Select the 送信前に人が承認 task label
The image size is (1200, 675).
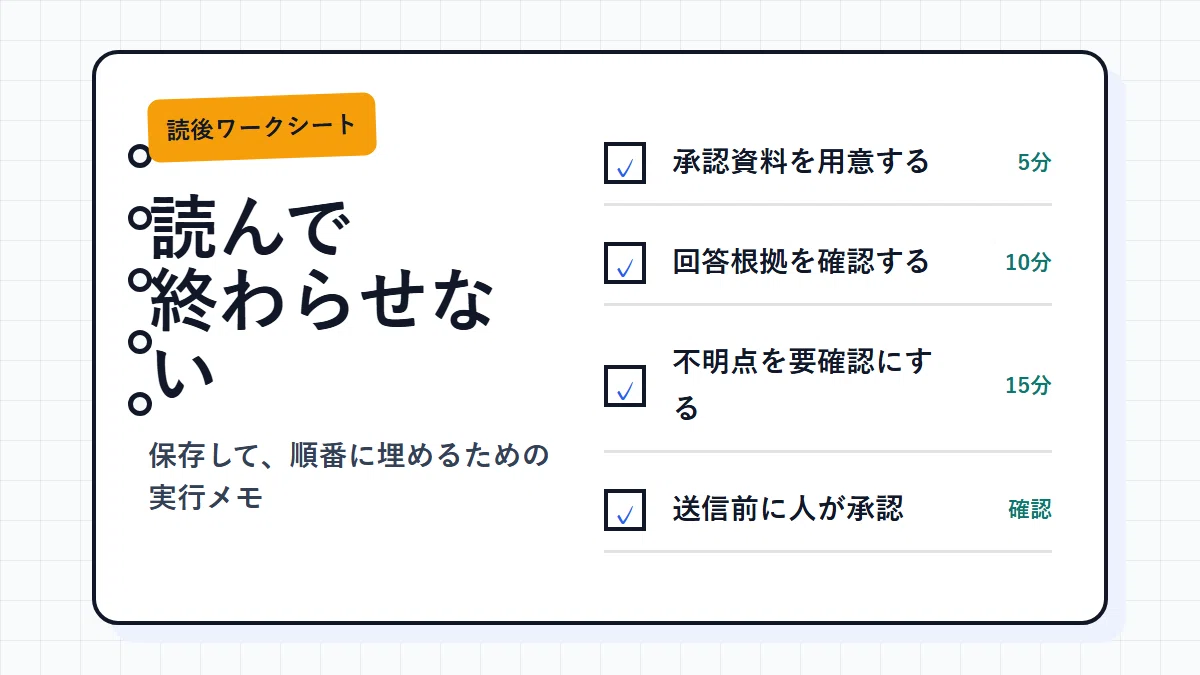click(x=788, y=508)
